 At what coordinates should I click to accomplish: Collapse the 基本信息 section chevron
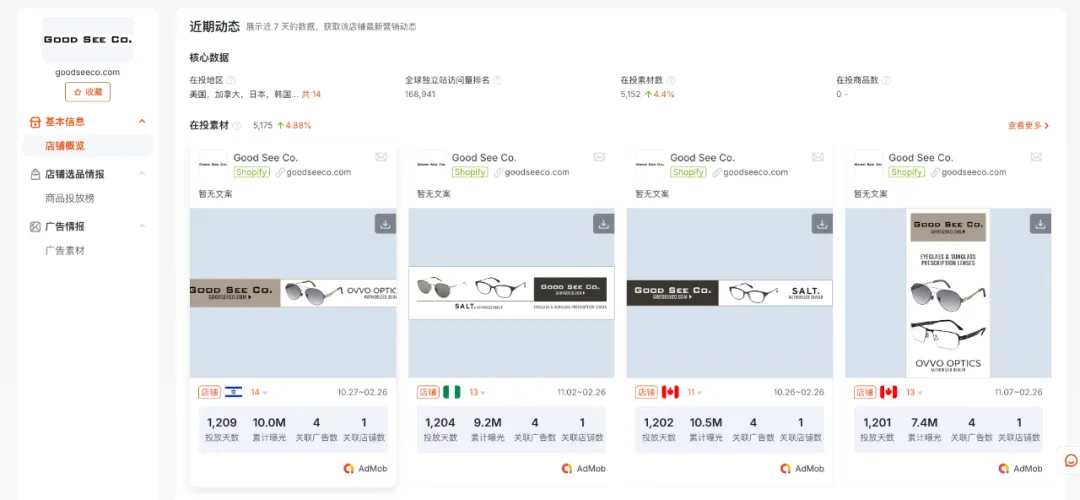coord(142,121)
